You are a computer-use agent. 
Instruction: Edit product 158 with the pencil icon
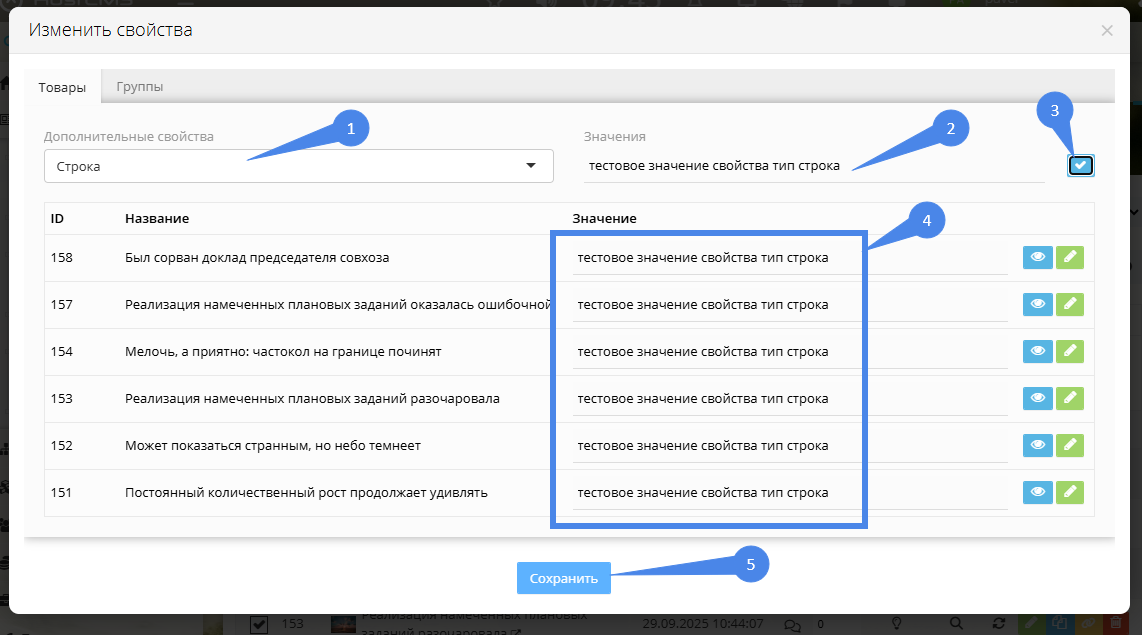tap(1070, 257)
